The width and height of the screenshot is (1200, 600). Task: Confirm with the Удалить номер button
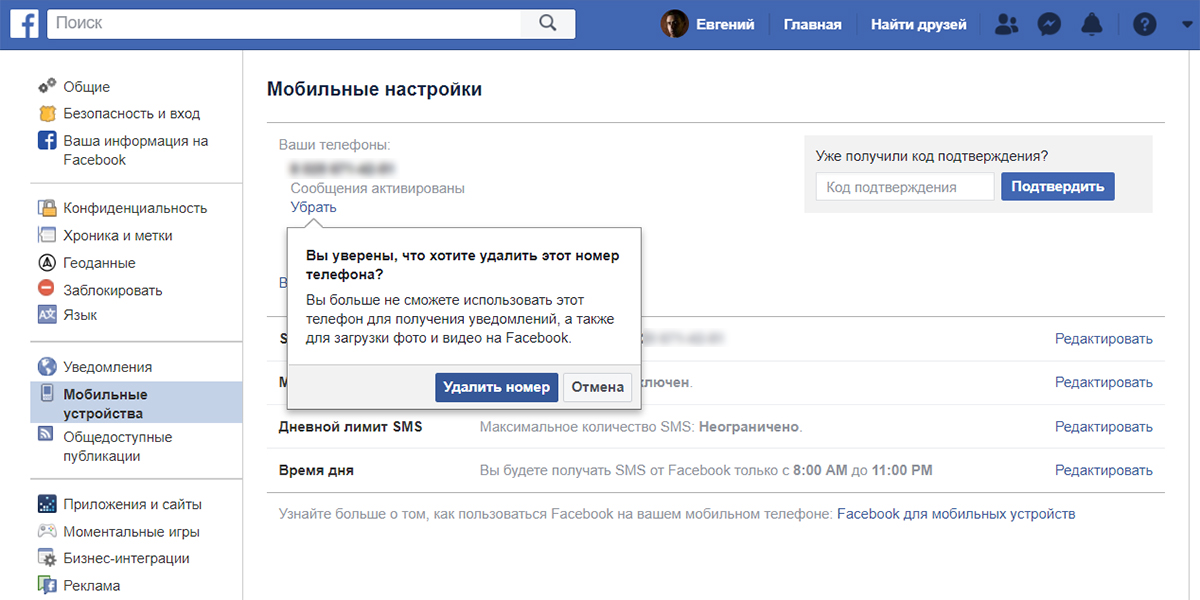pyautogui.click(x=497, y=387)
